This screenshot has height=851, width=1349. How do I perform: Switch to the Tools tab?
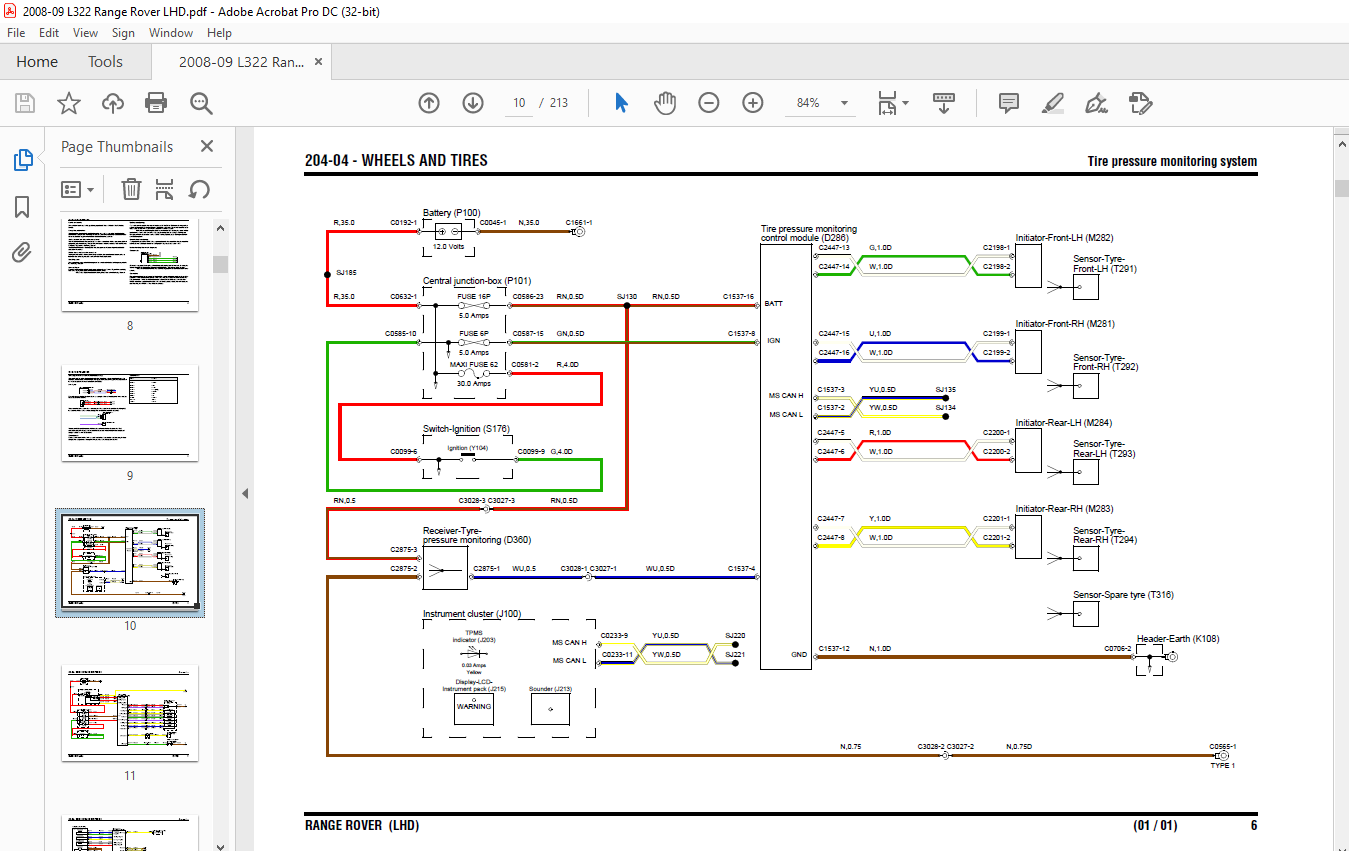pos(105,62)
